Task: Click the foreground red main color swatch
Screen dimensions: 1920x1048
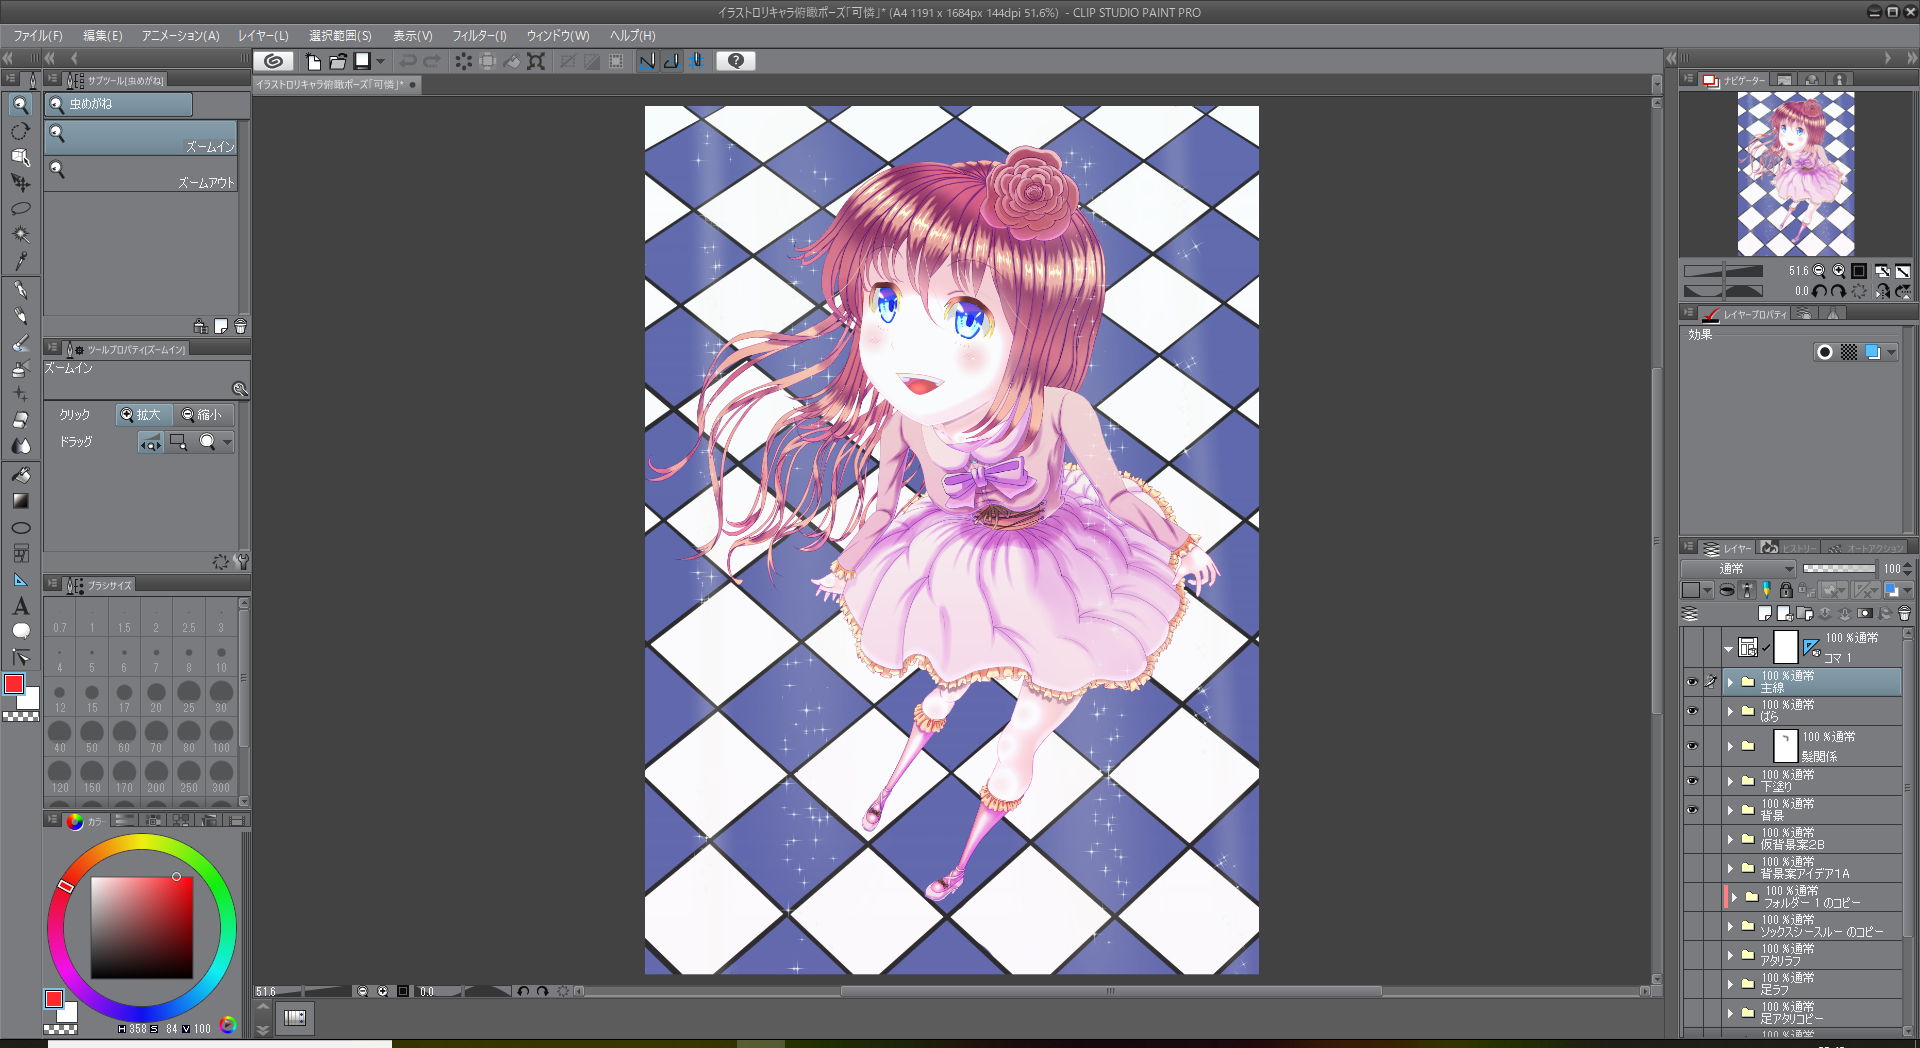Action: tap(14, 684)
